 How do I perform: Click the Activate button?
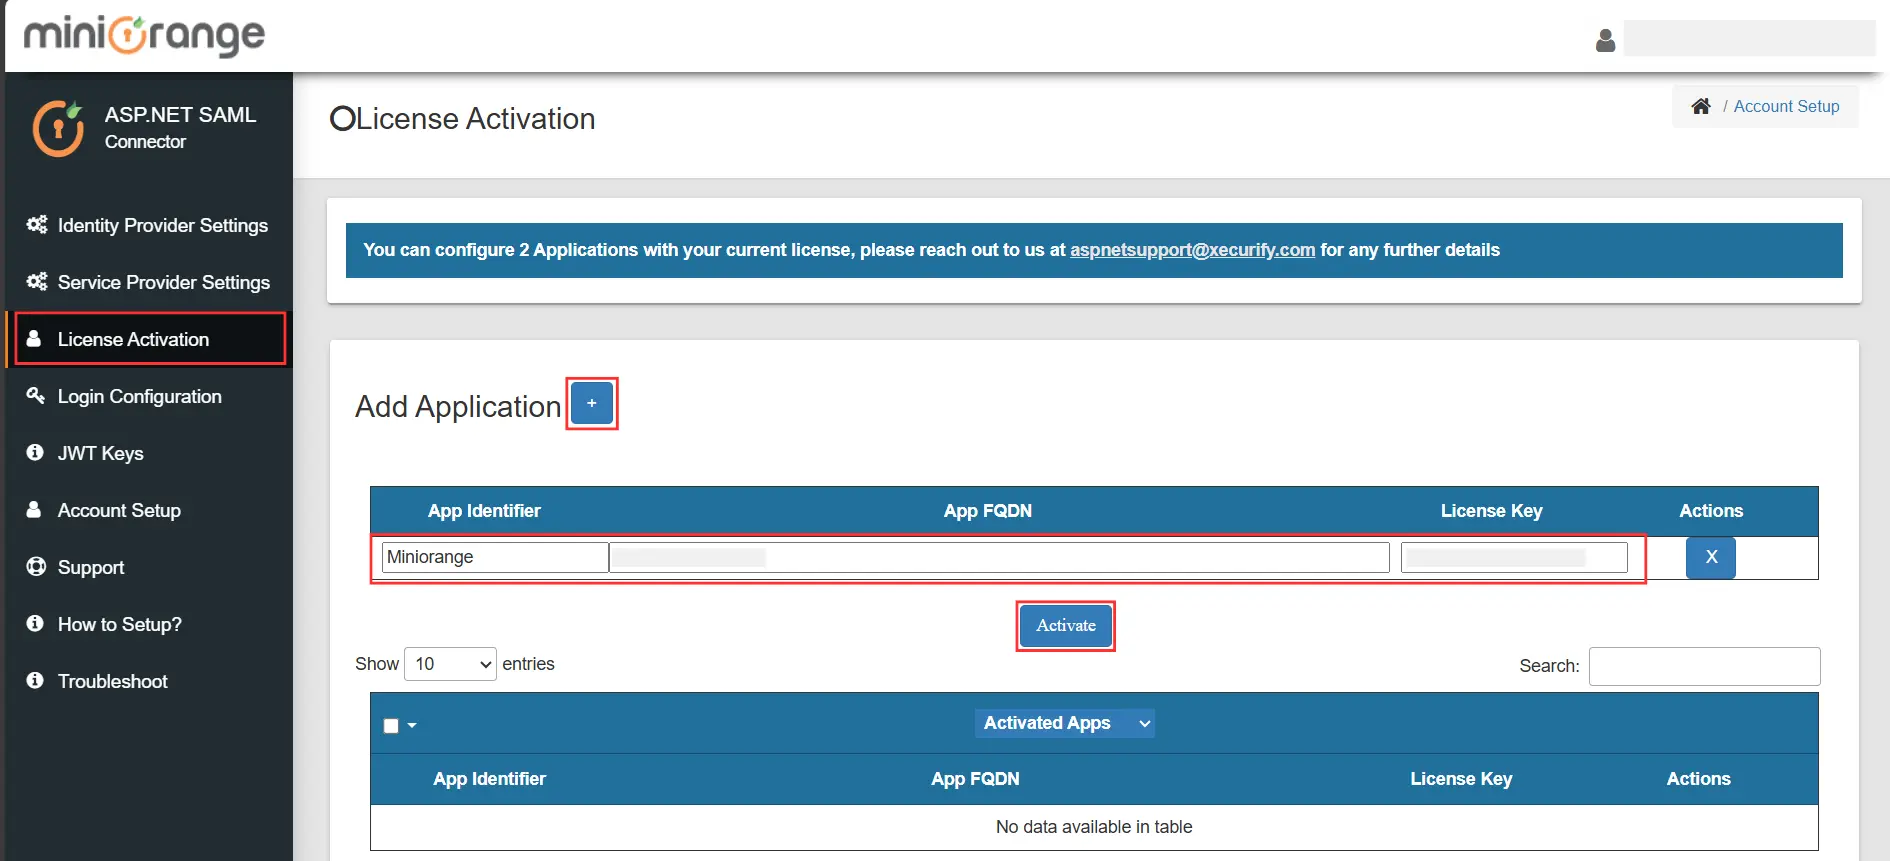(1066, 625)
